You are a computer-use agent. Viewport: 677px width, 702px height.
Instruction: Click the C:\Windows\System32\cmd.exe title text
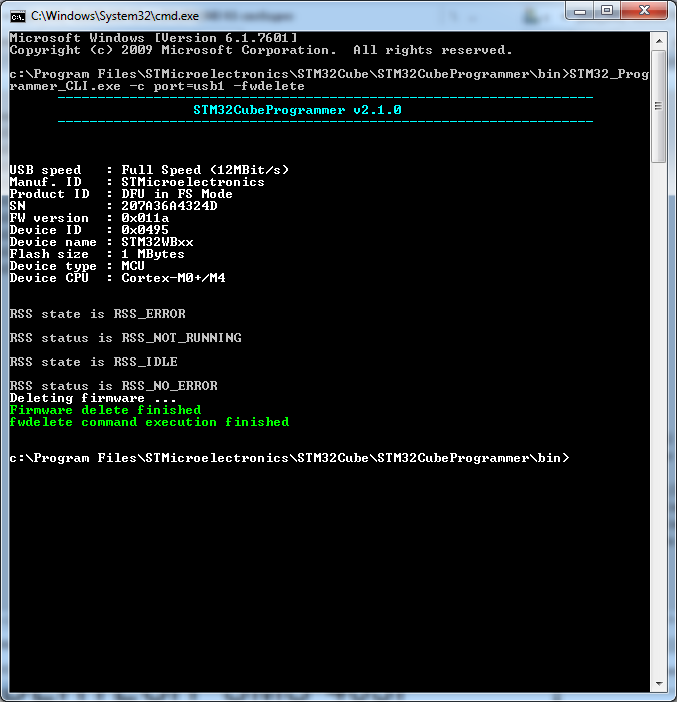[115, 16]
